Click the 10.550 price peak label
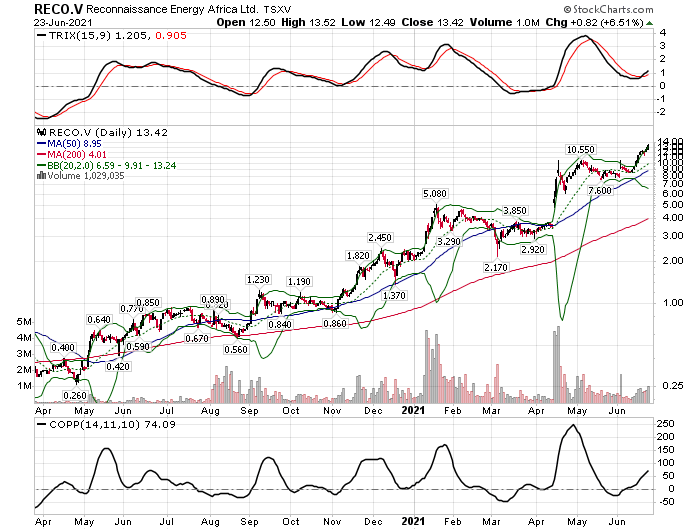The image size is (700, 530). pyautogui.click(x=581, y=150)
